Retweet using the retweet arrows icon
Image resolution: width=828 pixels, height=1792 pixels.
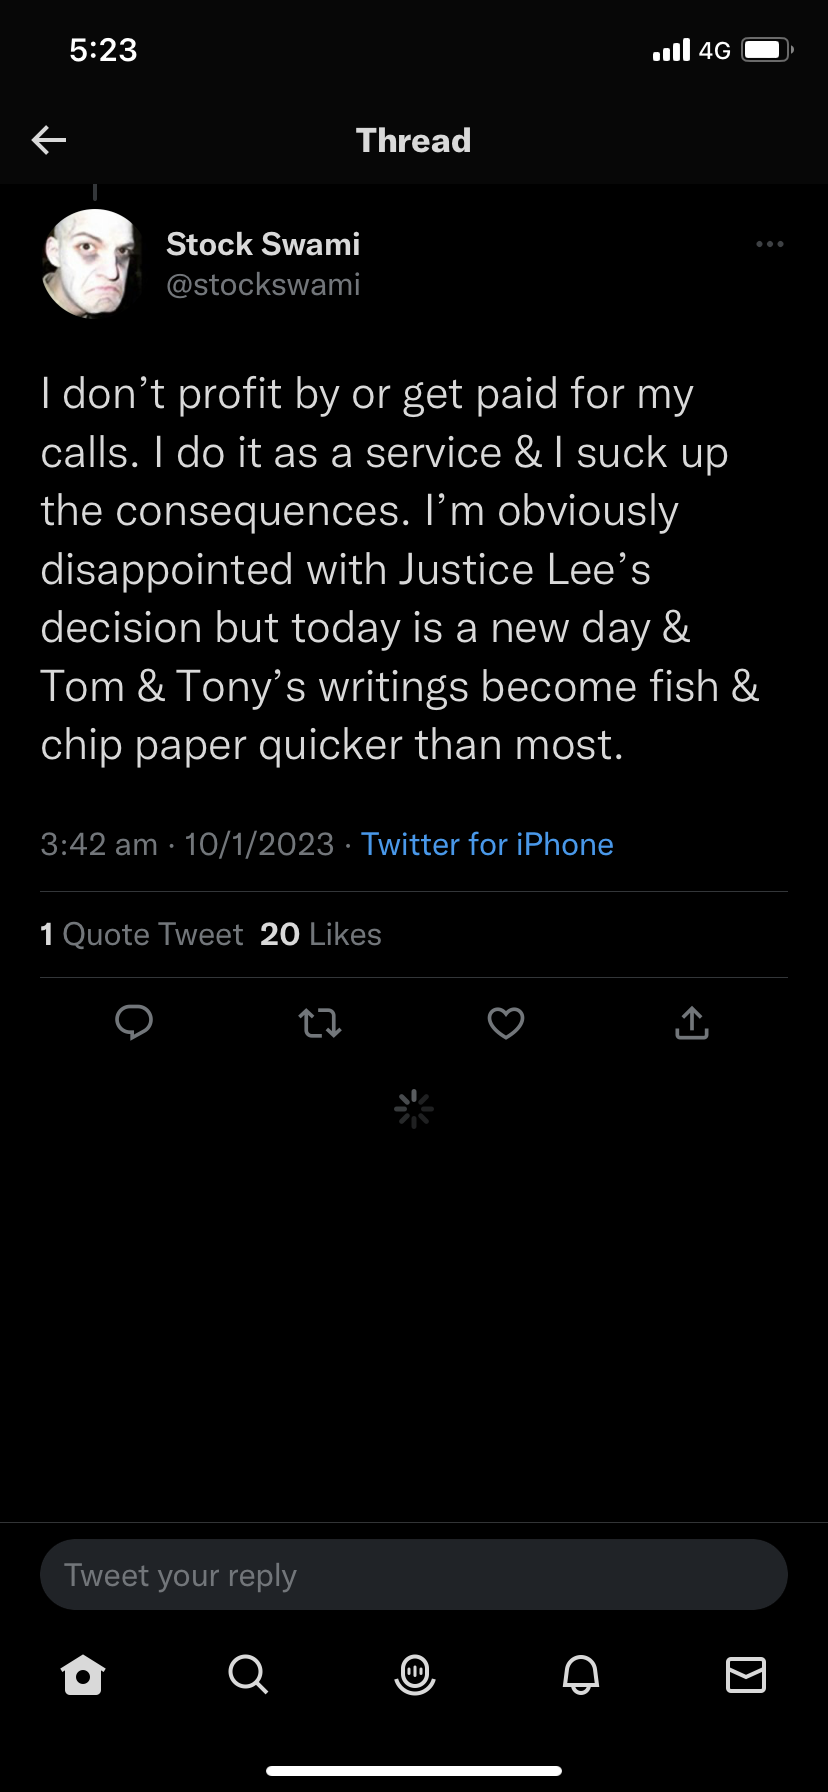(320, 1022)
